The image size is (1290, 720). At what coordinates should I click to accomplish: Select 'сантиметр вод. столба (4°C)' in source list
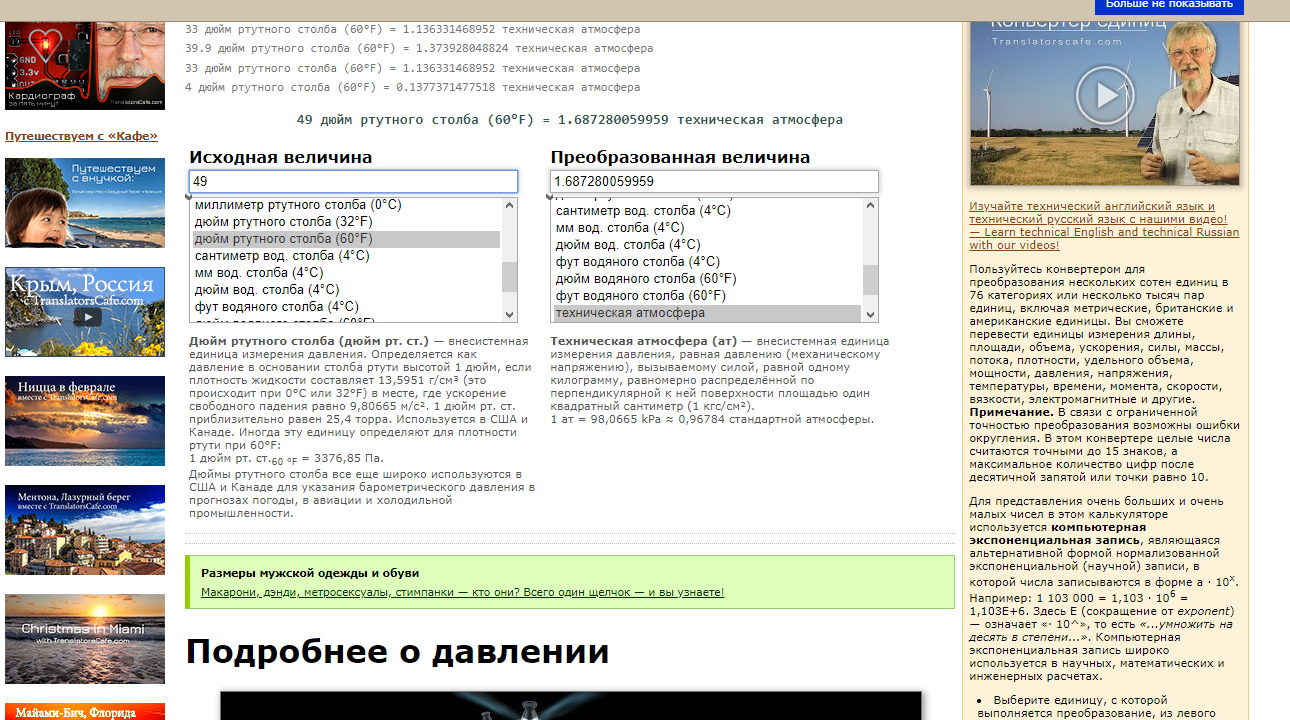click(346, 256)
